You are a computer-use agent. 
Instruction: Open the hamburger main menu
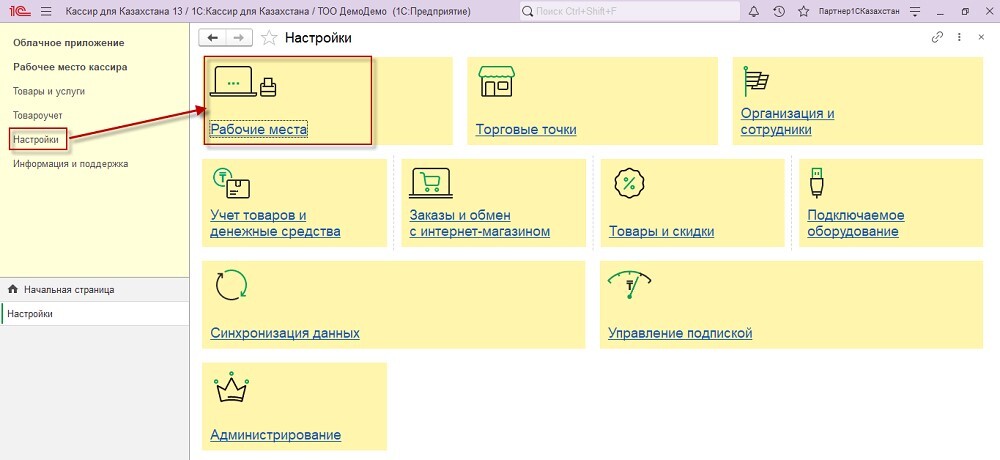(x=46, y=11)
